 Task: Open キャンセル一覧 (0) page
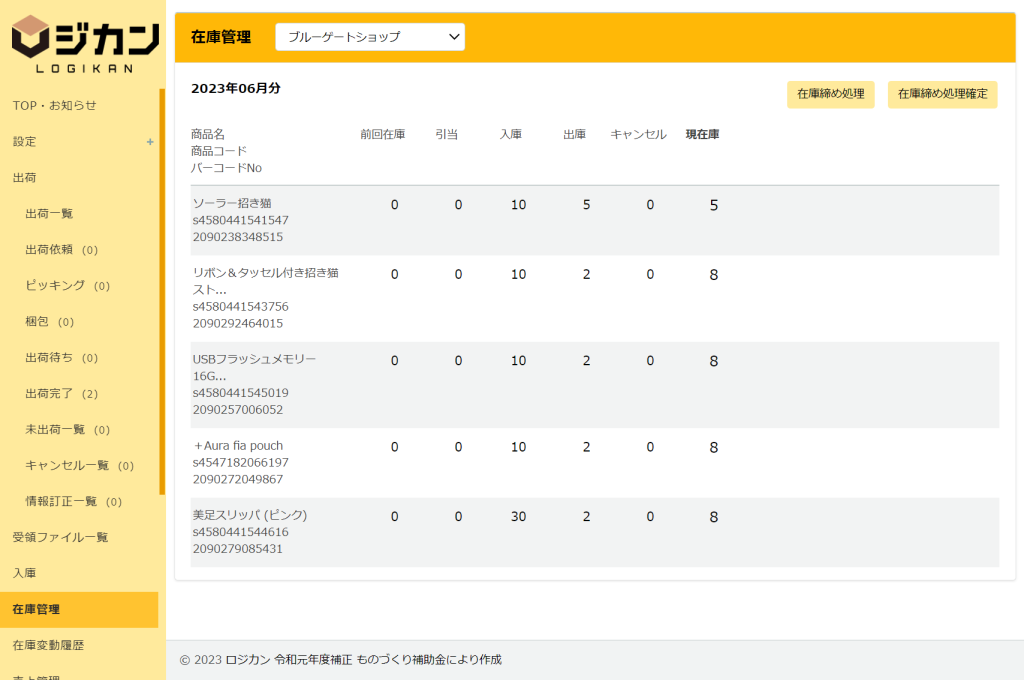[79, 466]
